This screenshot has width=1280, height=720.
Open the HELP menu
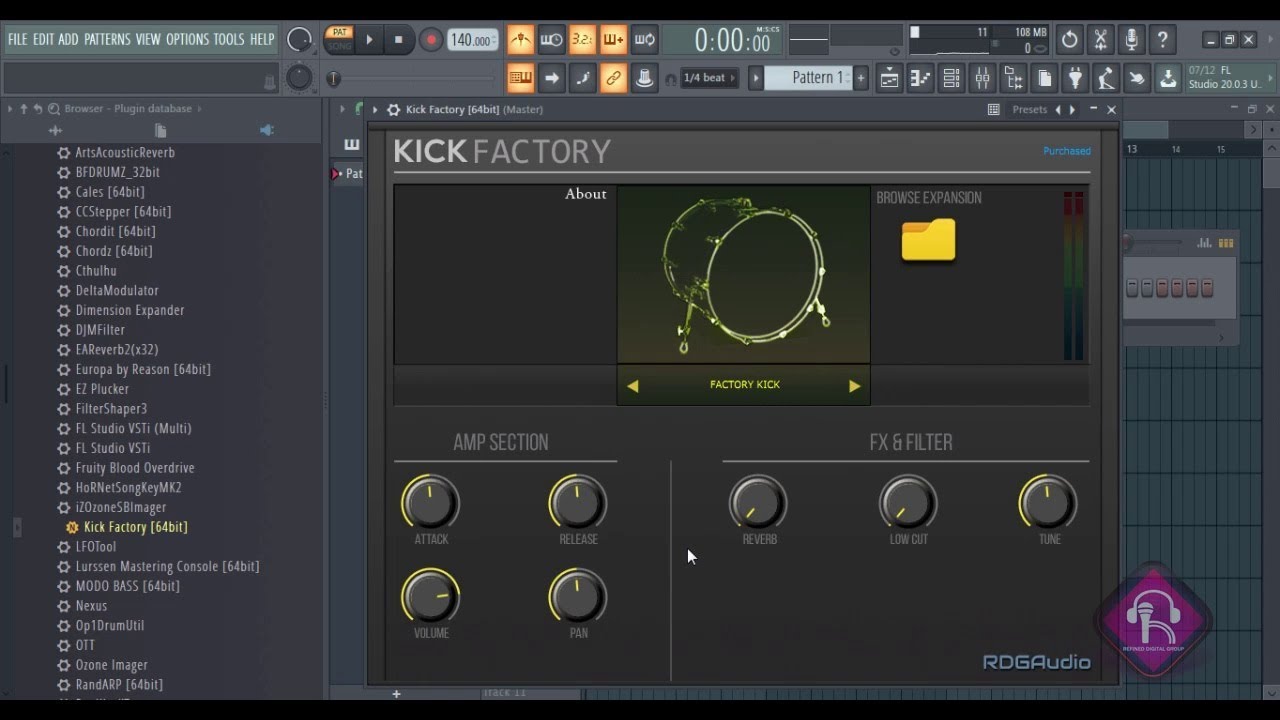[x=262, y=39]
